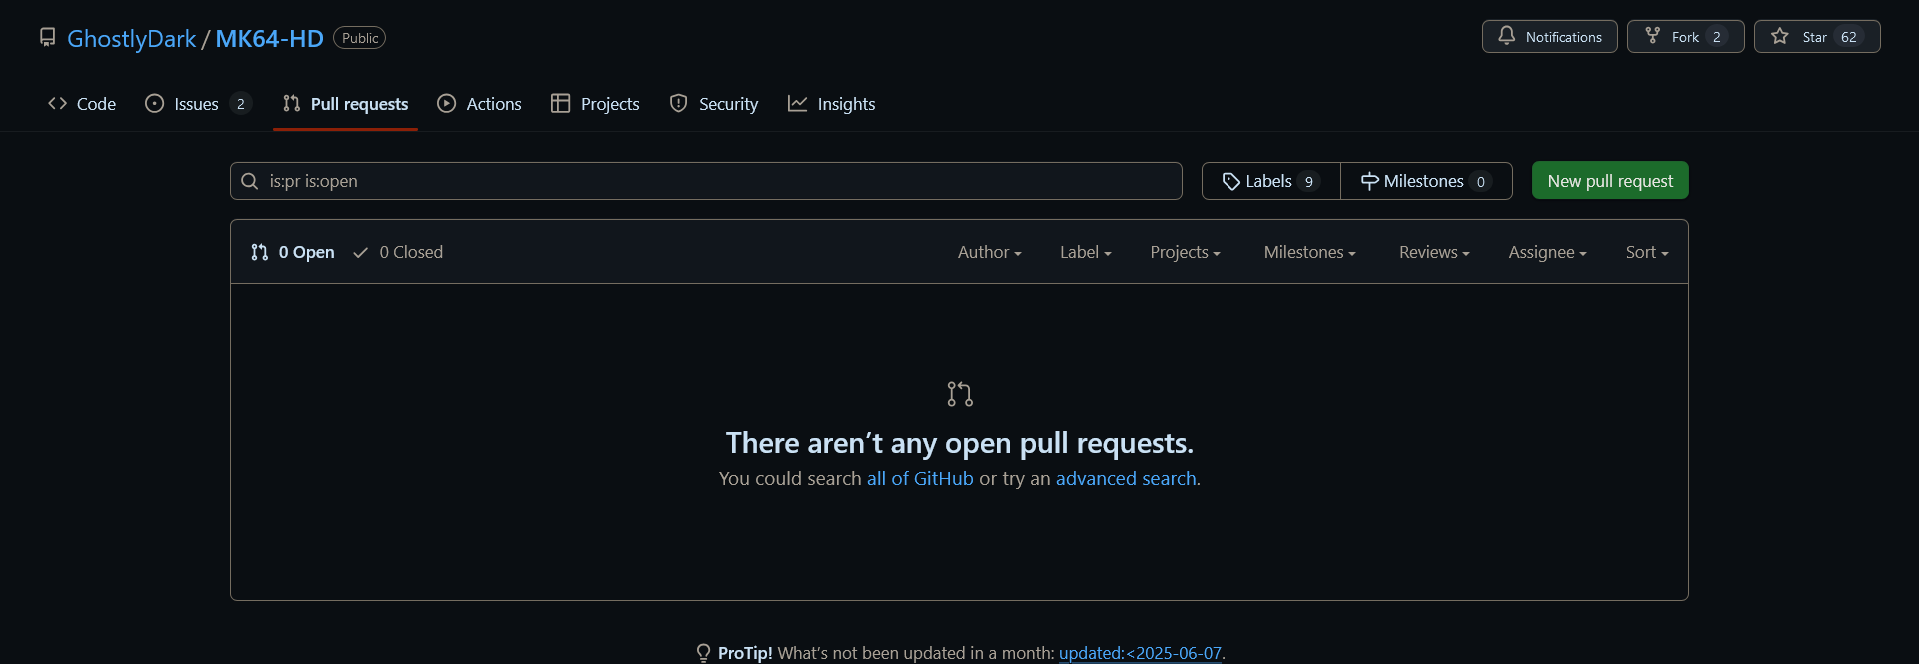Viewport: 1920px width, 664px height.
Task: Switch to the Code tab
Action: (x=82, y=104)
